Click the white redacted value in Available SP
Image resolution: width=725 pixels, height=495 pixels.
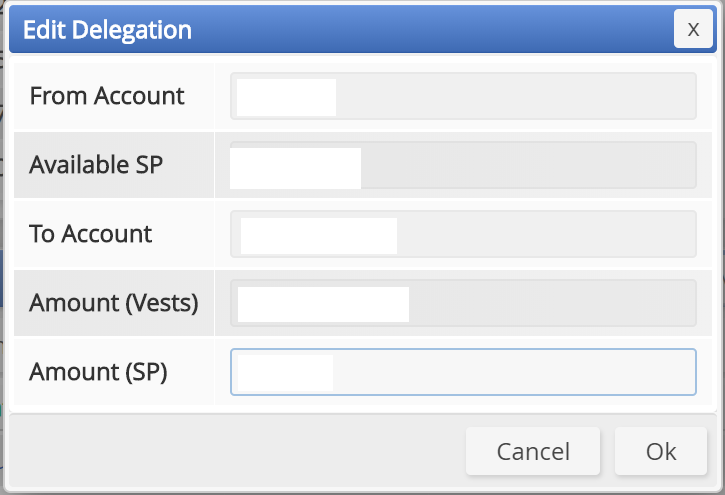click(295, 168)
